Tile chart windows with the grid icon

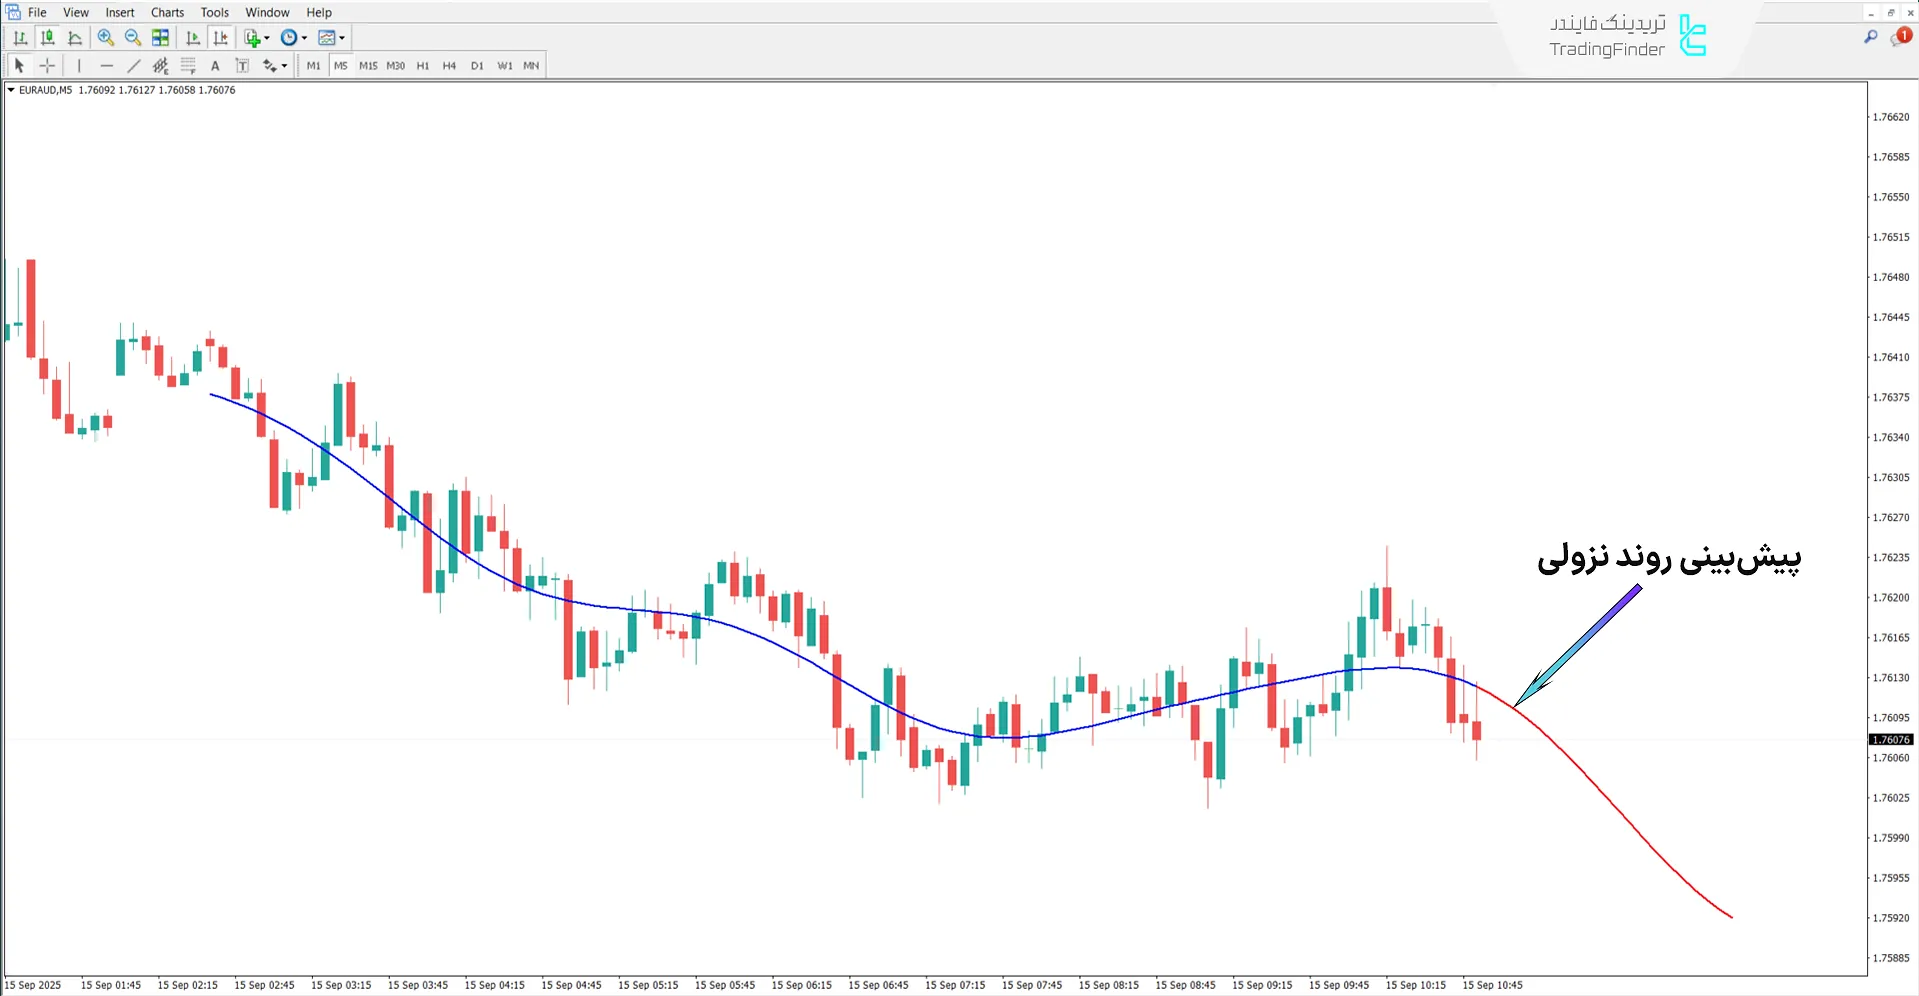(x=160, y=38)
